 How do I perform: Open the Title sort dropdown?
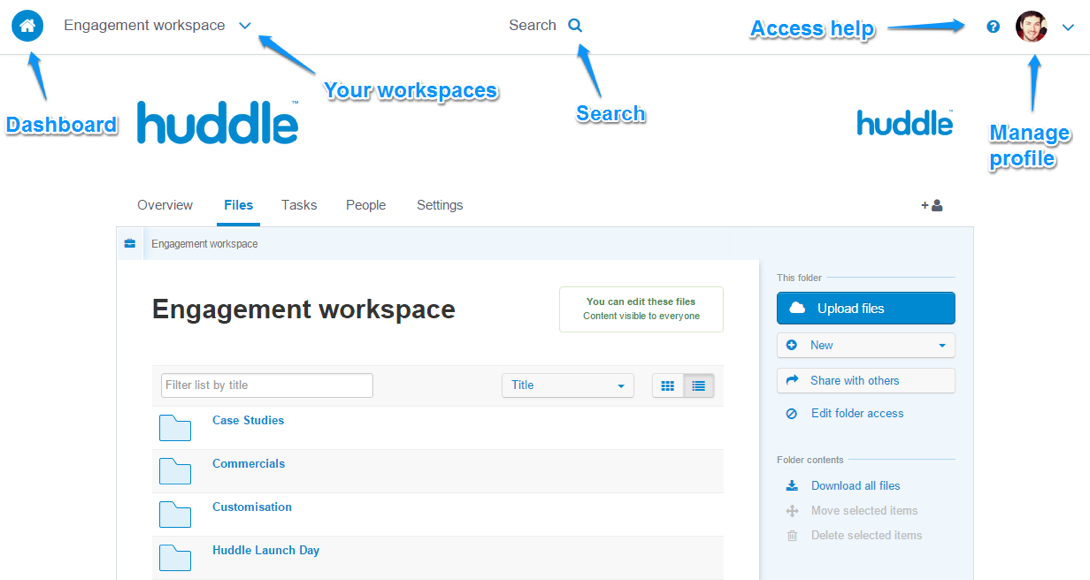tap(567, 385)
